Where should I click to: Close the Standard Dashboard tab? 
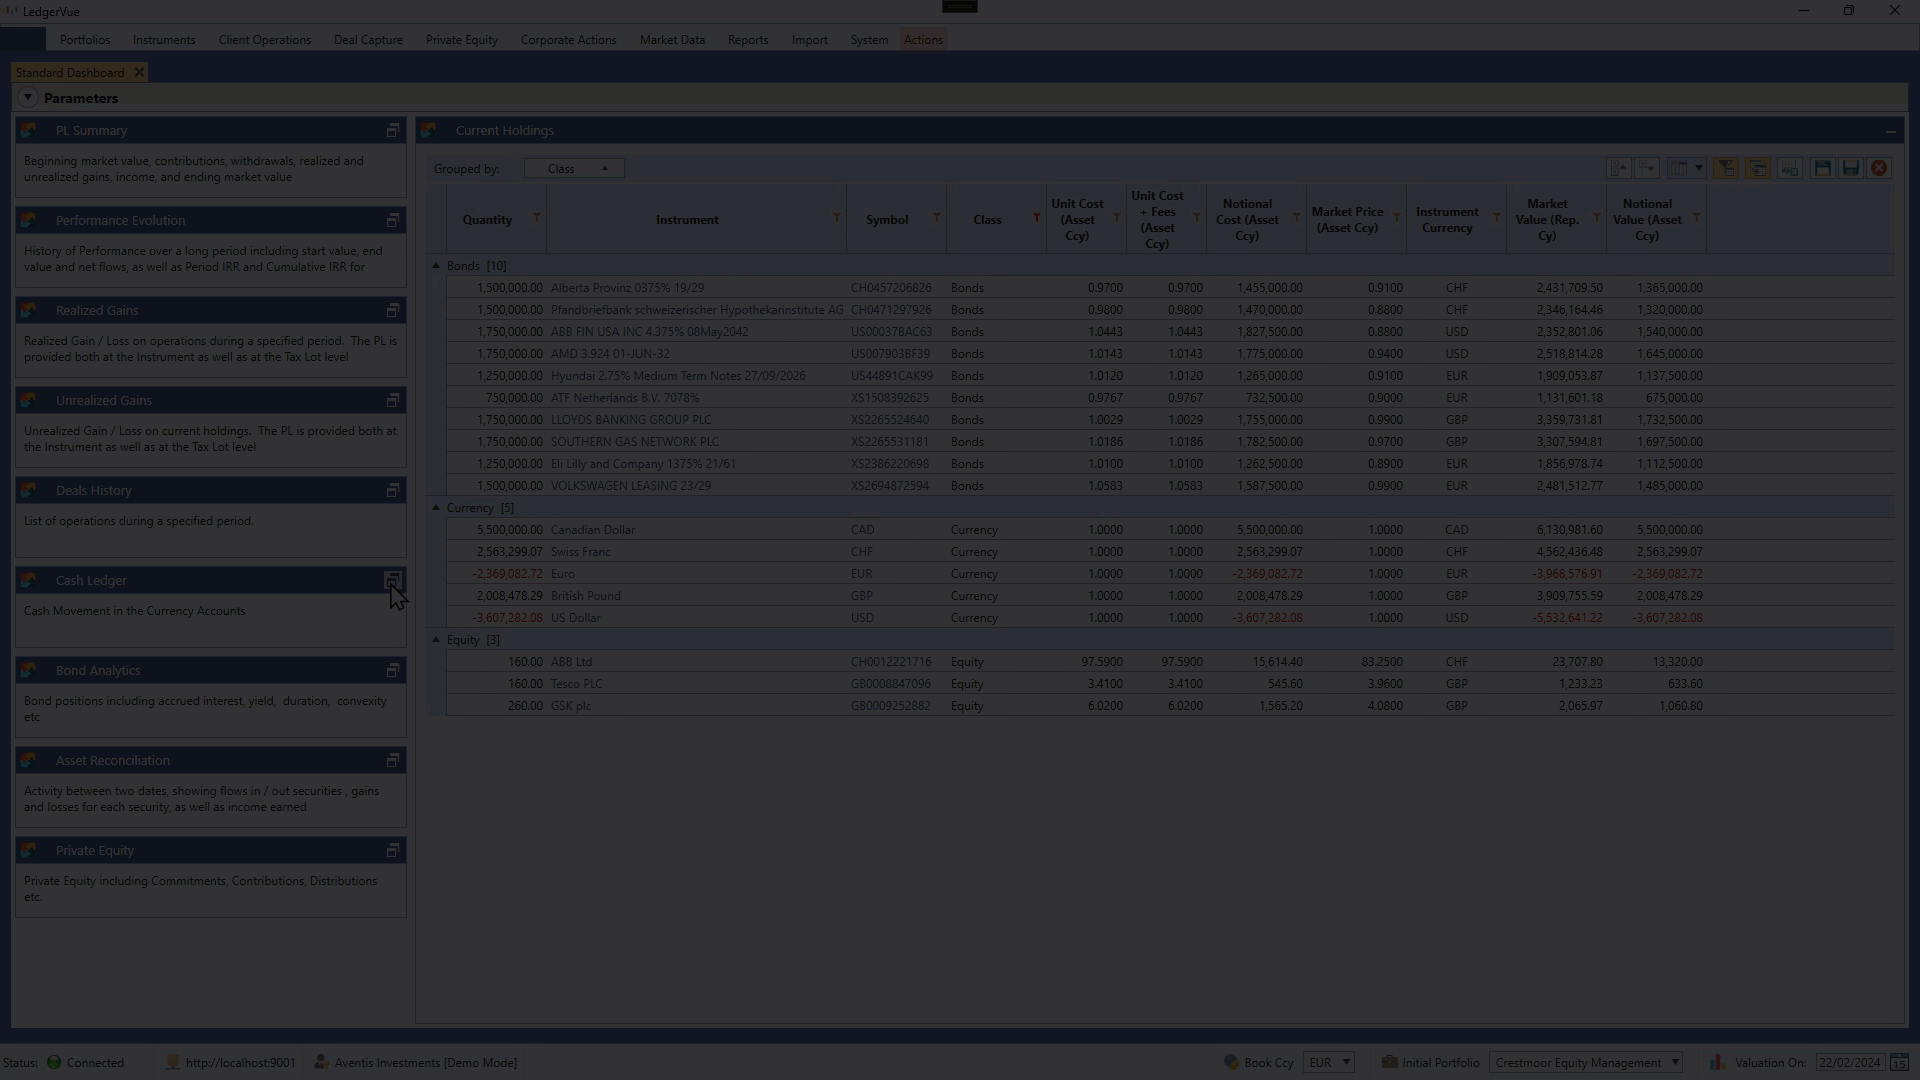139,72
